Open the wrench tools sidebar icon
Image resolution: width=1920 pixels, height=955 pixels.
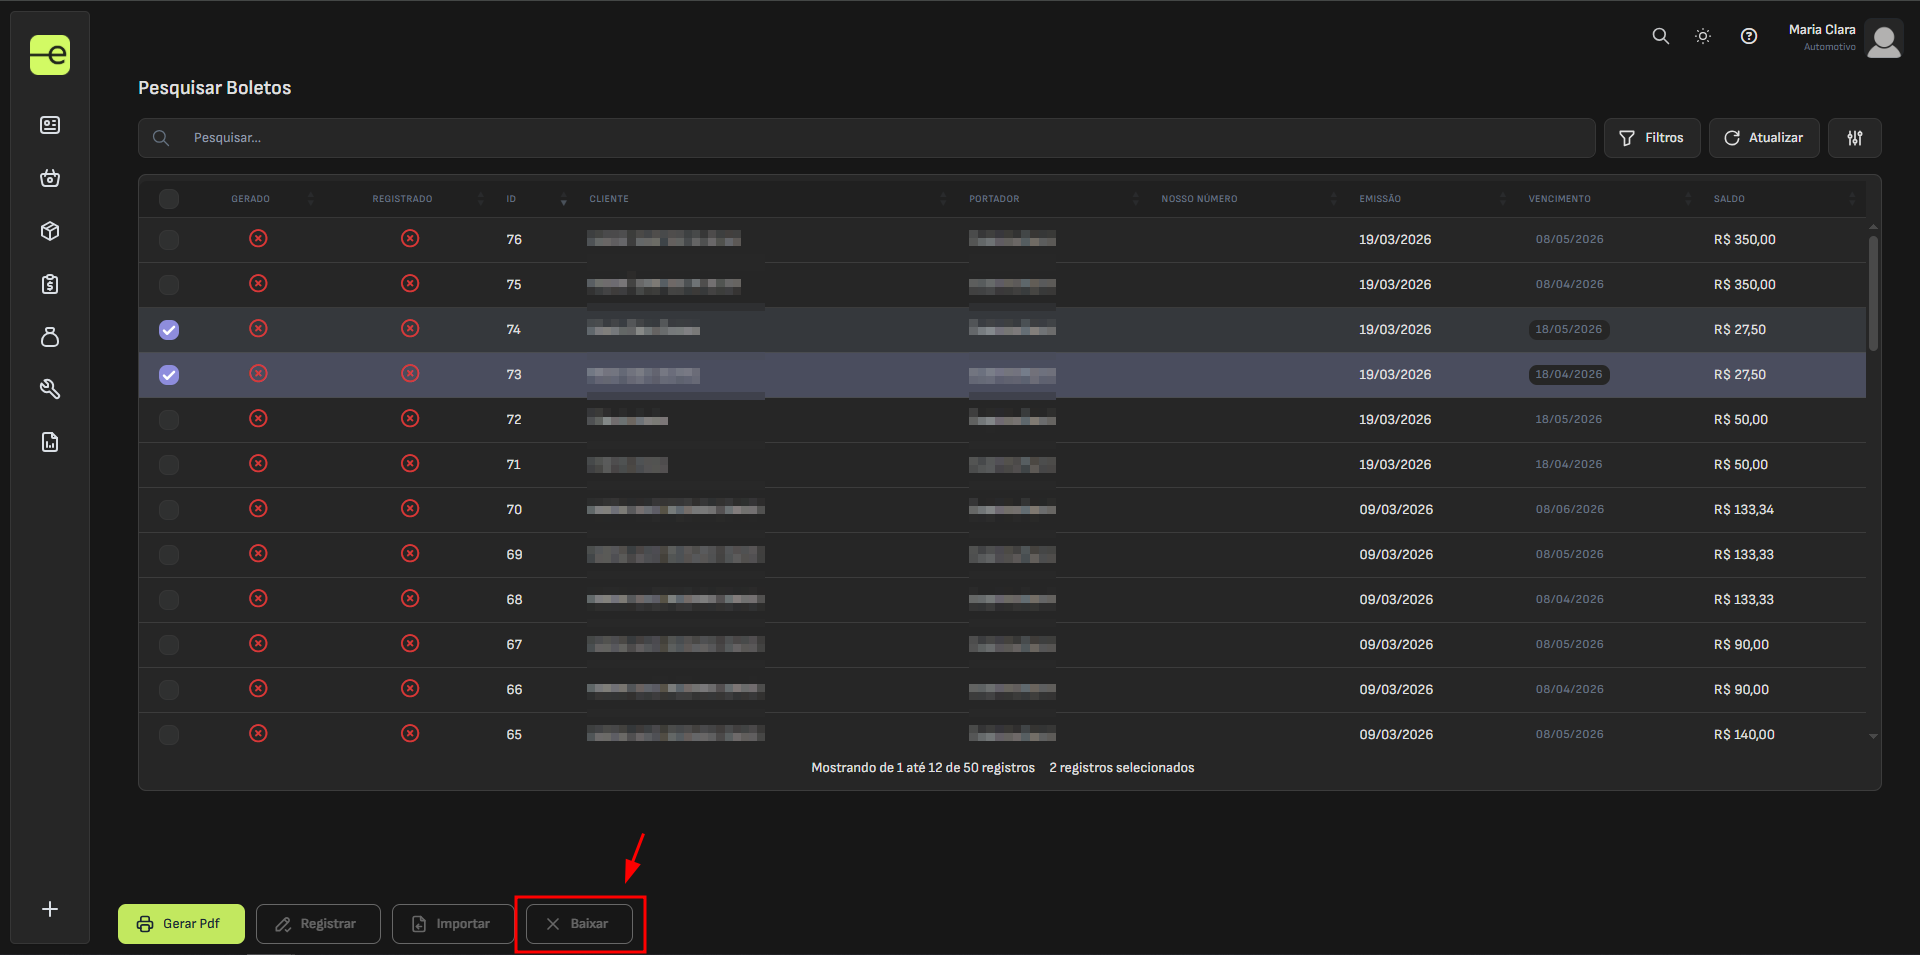coord(50,389)
